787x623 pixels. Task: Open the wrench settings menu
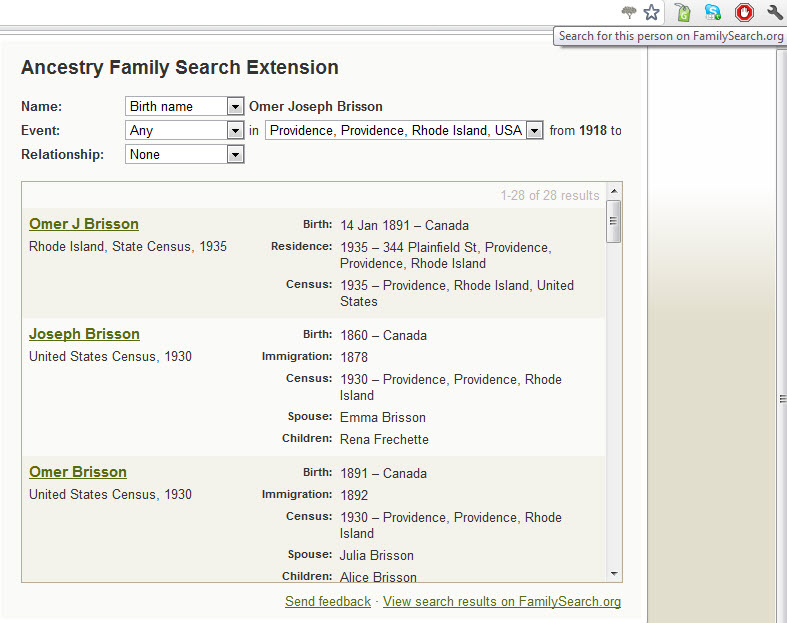click(775, 12)
